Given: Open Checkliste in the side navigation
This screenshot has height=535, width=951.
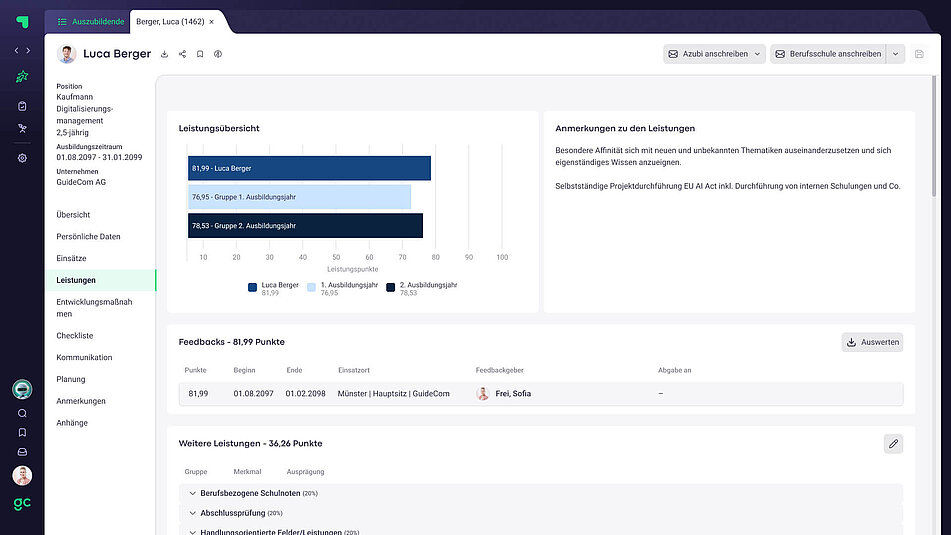Looking at the screenshot, I should (75, 336).
